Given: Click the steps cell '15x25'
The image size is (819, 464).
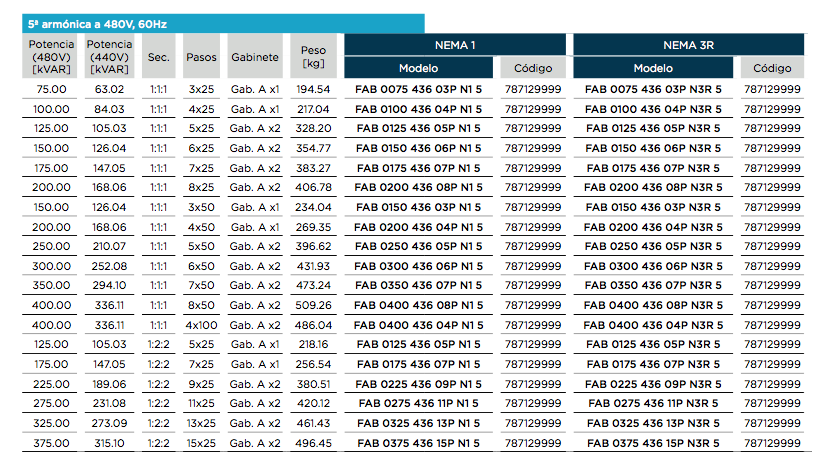Looking at the screenshot, I should pyautogui.click(x=201, y=443).
